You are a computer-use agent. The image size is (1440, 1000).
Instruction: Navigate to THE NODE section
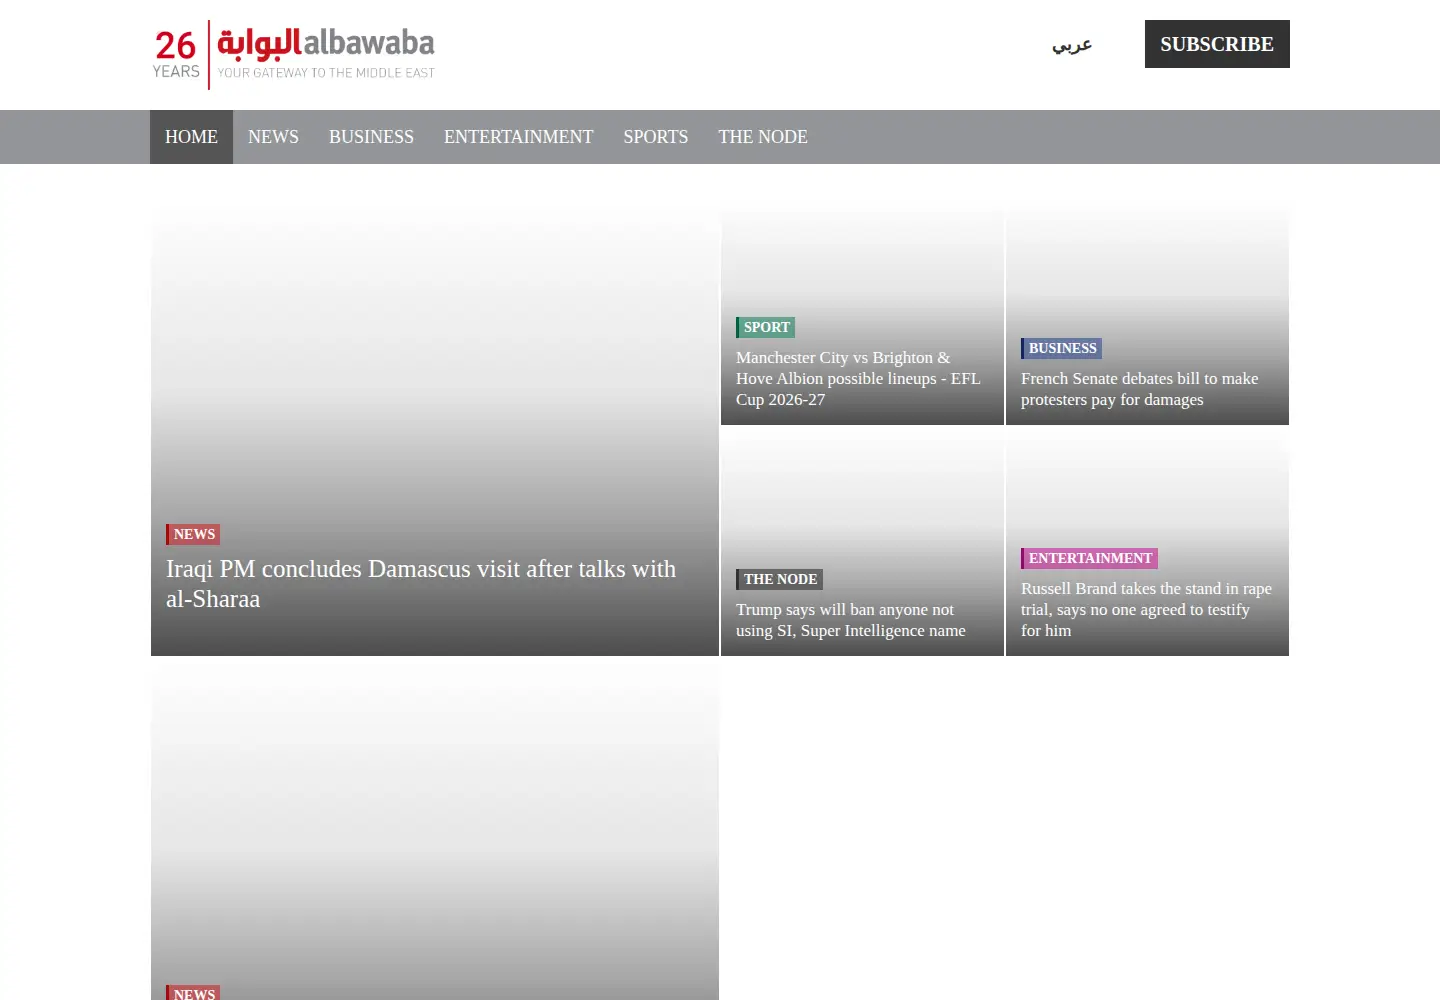click(x=763, y=137)
